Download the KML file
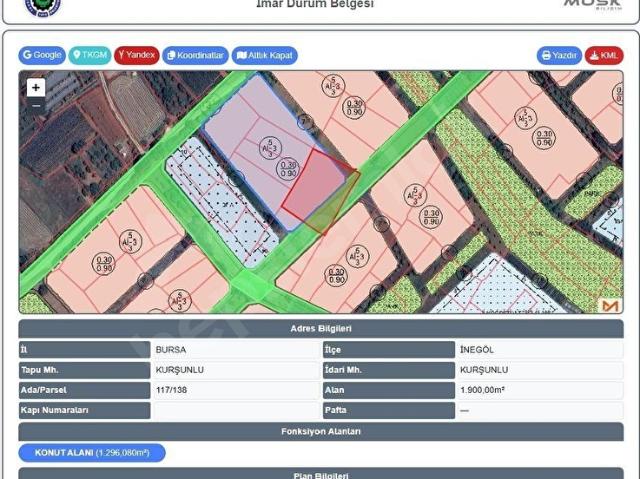Screen dimensions: 640x479 click(x=604, y=55)
